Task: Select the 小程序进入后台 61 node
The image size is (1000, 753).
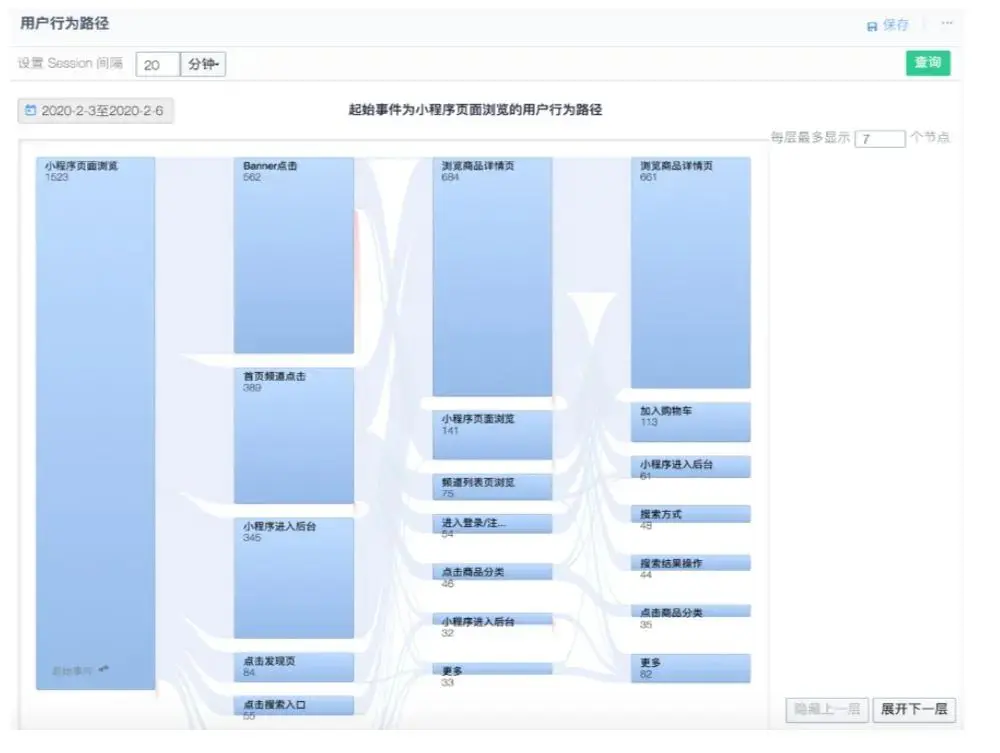Action: 691,466
